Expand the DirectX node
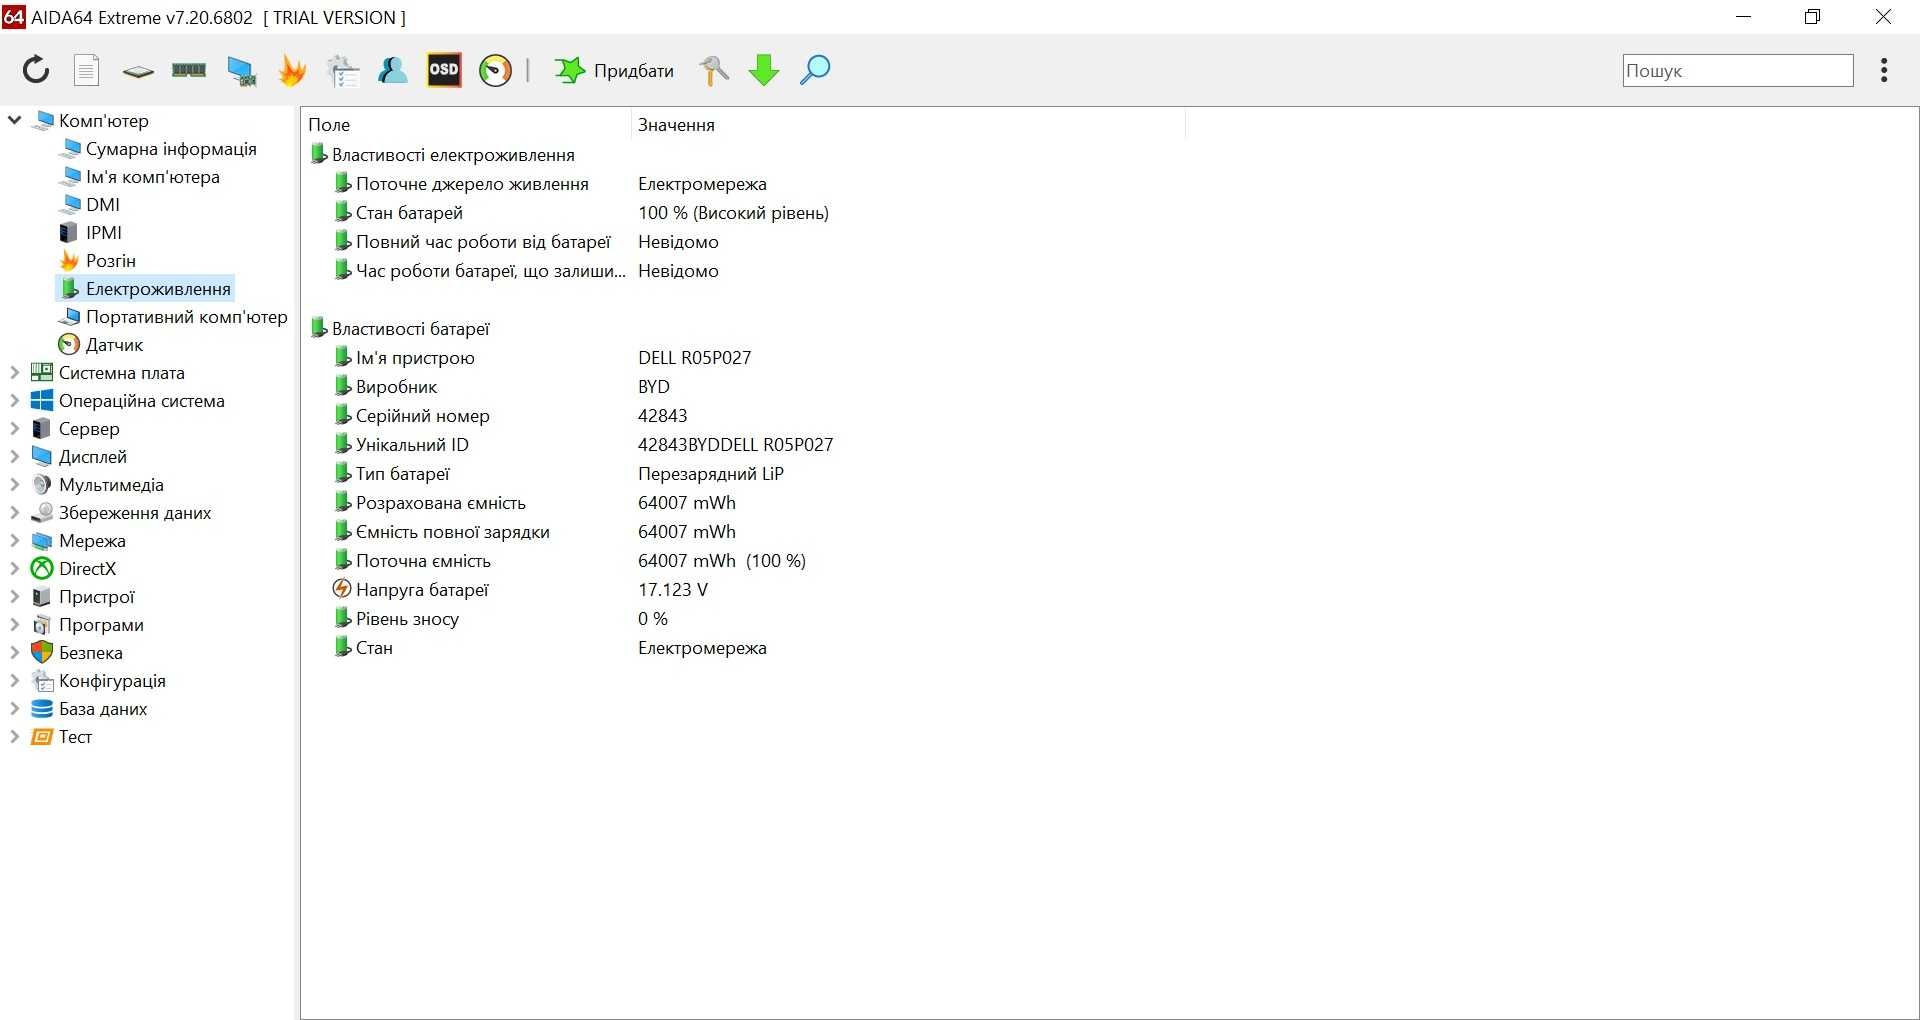This screenshot has height=1020, width=1920. tap(15, 569)
